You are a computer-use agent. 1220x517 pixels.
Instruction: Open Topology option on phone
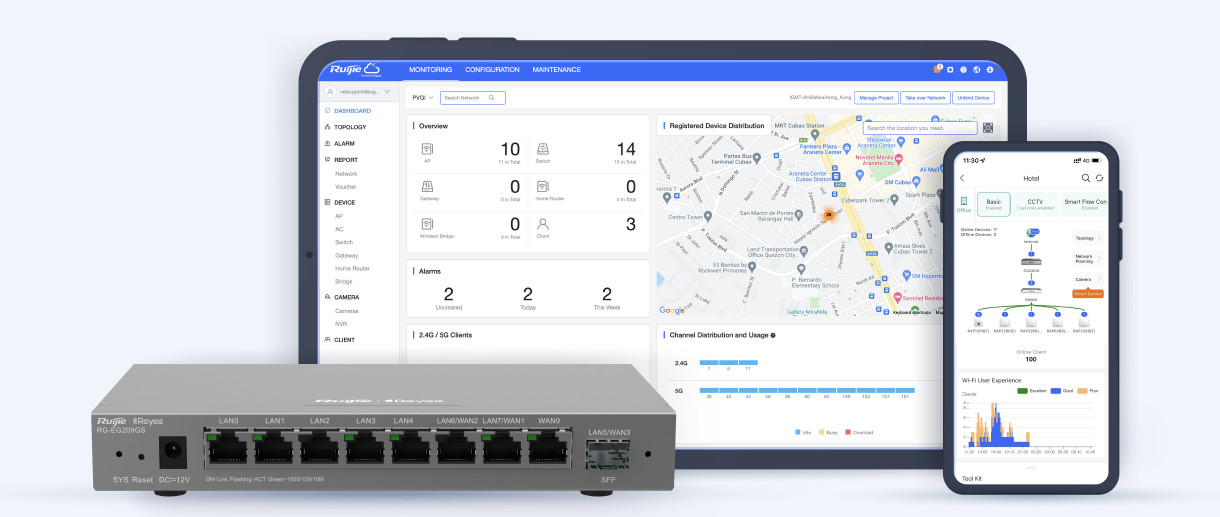1087,238
